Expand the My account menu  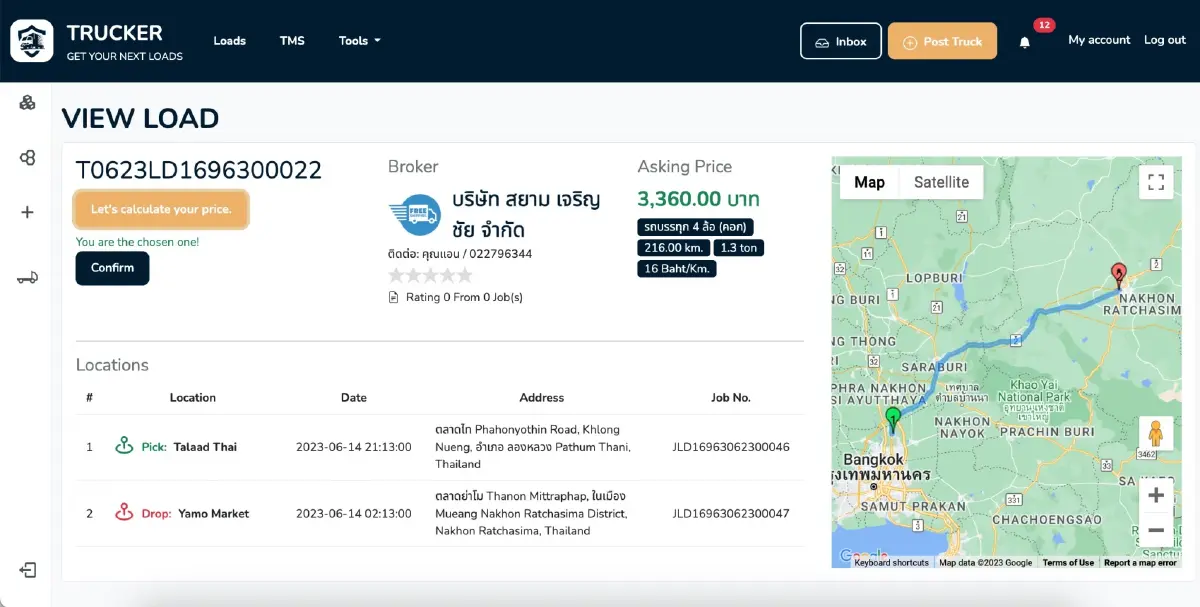[1099, 40]
